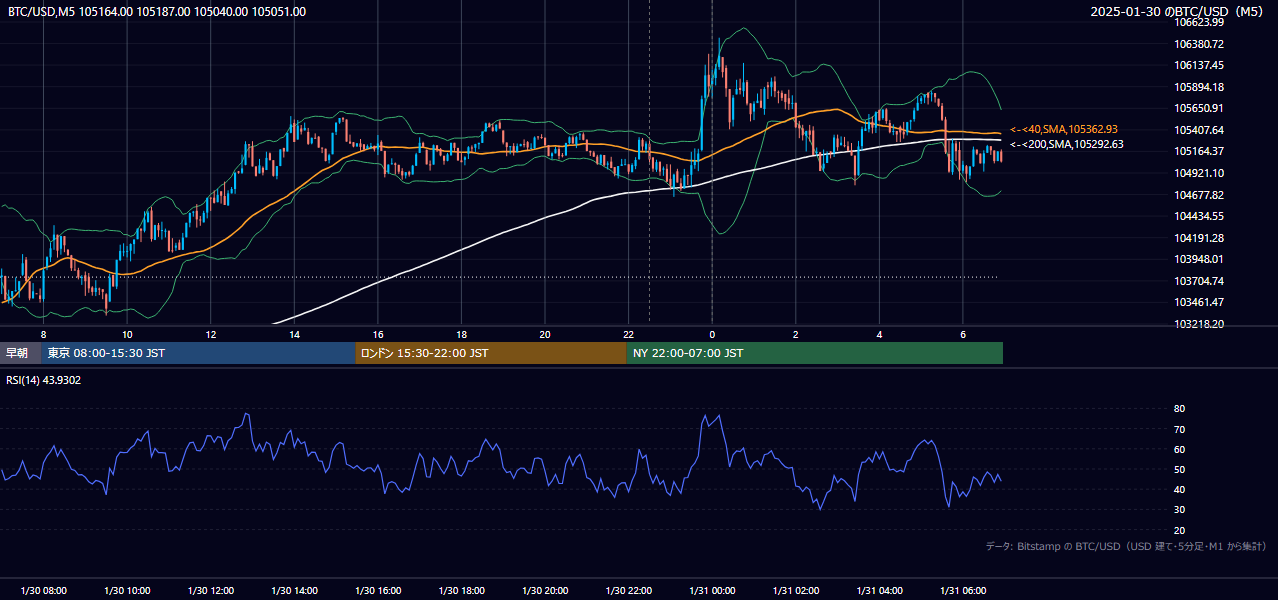Click bottom time label 1/31 02:00
Viewport: 1278px width, 600px height.
tap(796, 591)
